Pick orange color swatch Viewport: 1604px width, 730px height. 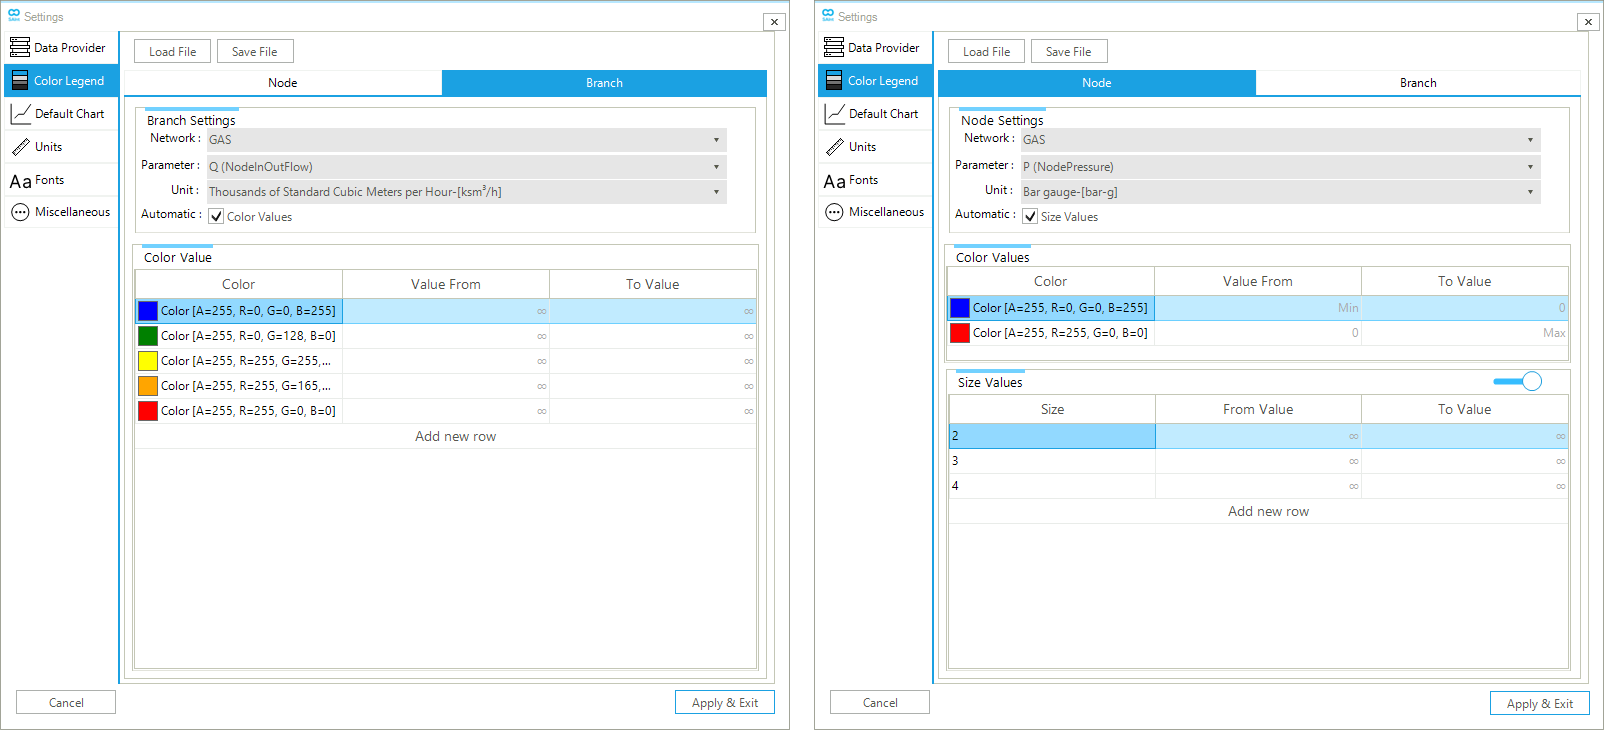[148, 386]
